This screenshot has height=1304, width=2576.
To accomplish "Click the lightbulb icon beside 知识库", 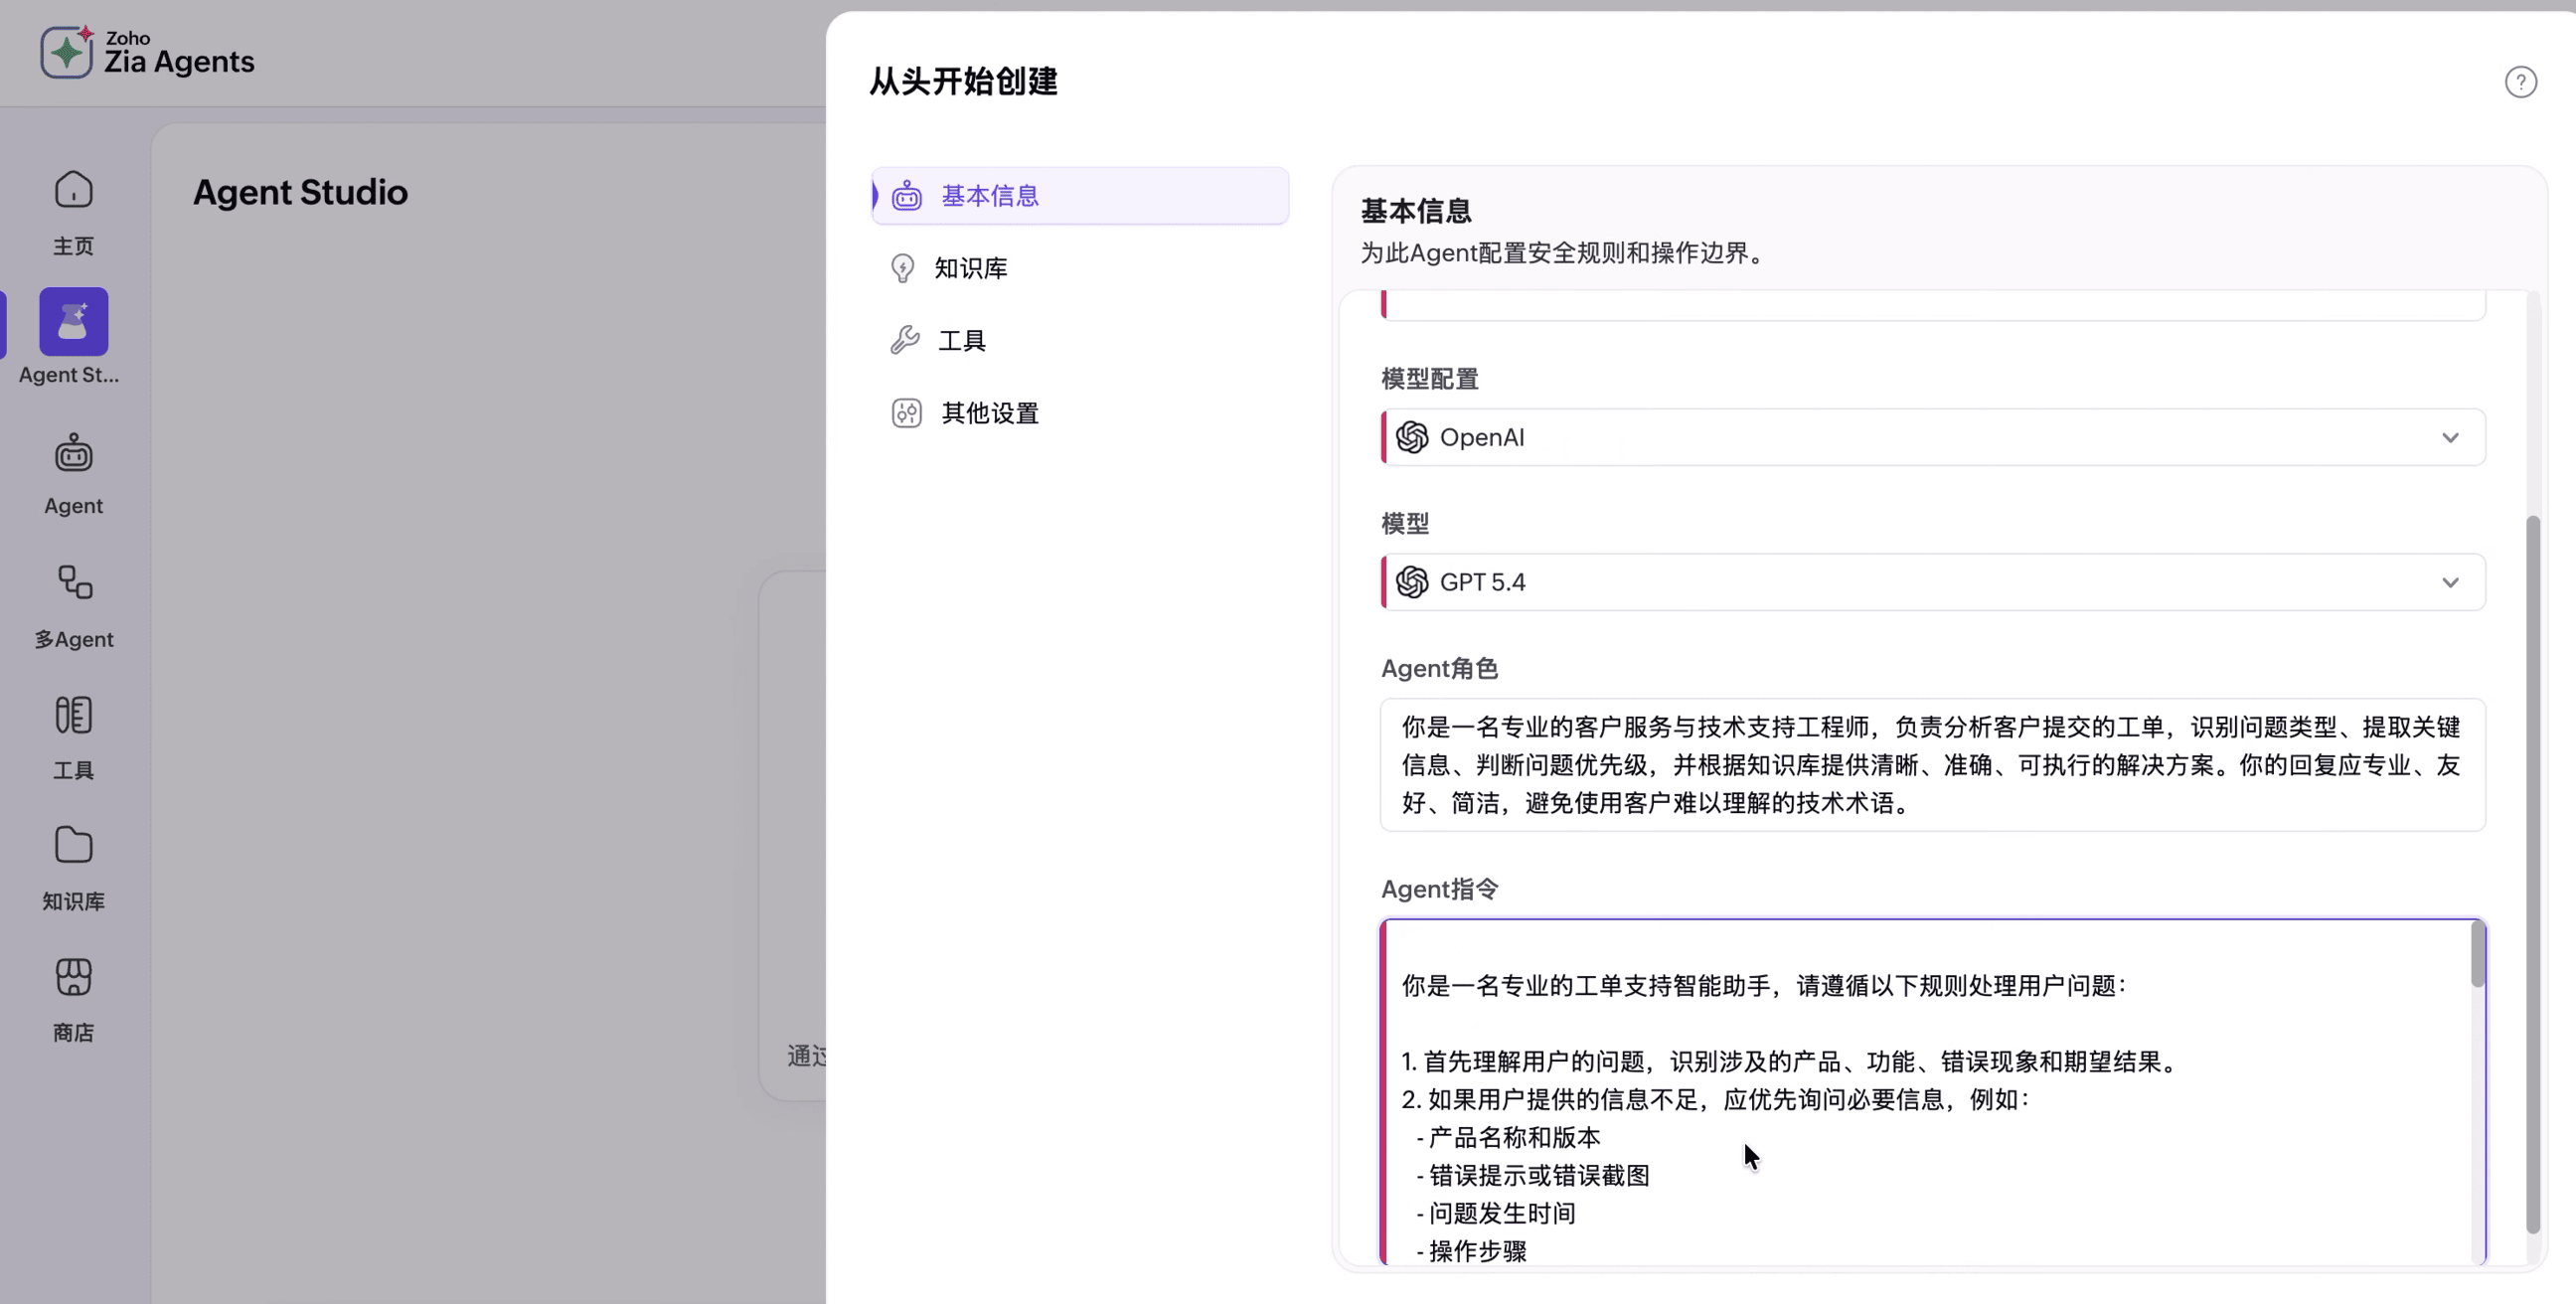I will pos(902,268).
